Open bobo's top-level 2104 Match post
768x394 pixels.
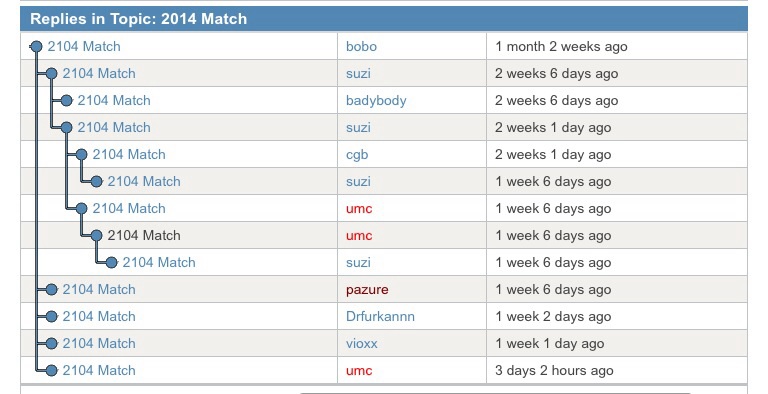(x=84, y=47)
